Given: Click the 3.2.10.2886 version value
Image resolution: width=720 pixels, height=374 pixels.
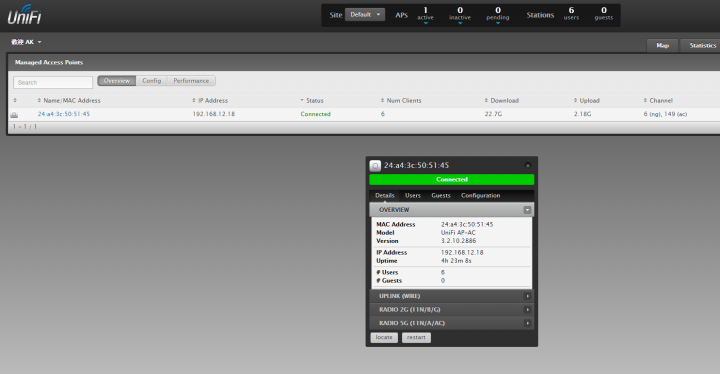Looking at the screenshot, I should [x=458, y=241].
